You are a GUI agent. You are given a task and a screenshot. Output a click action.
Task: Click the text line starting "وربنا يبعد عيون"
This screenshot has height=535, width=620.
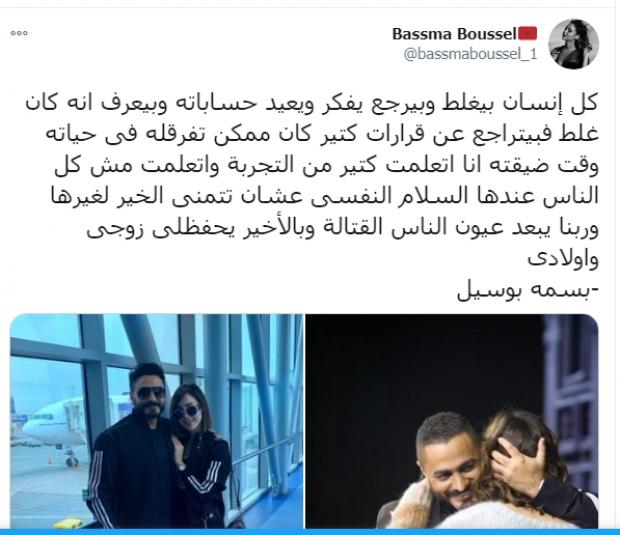[342, 227]
